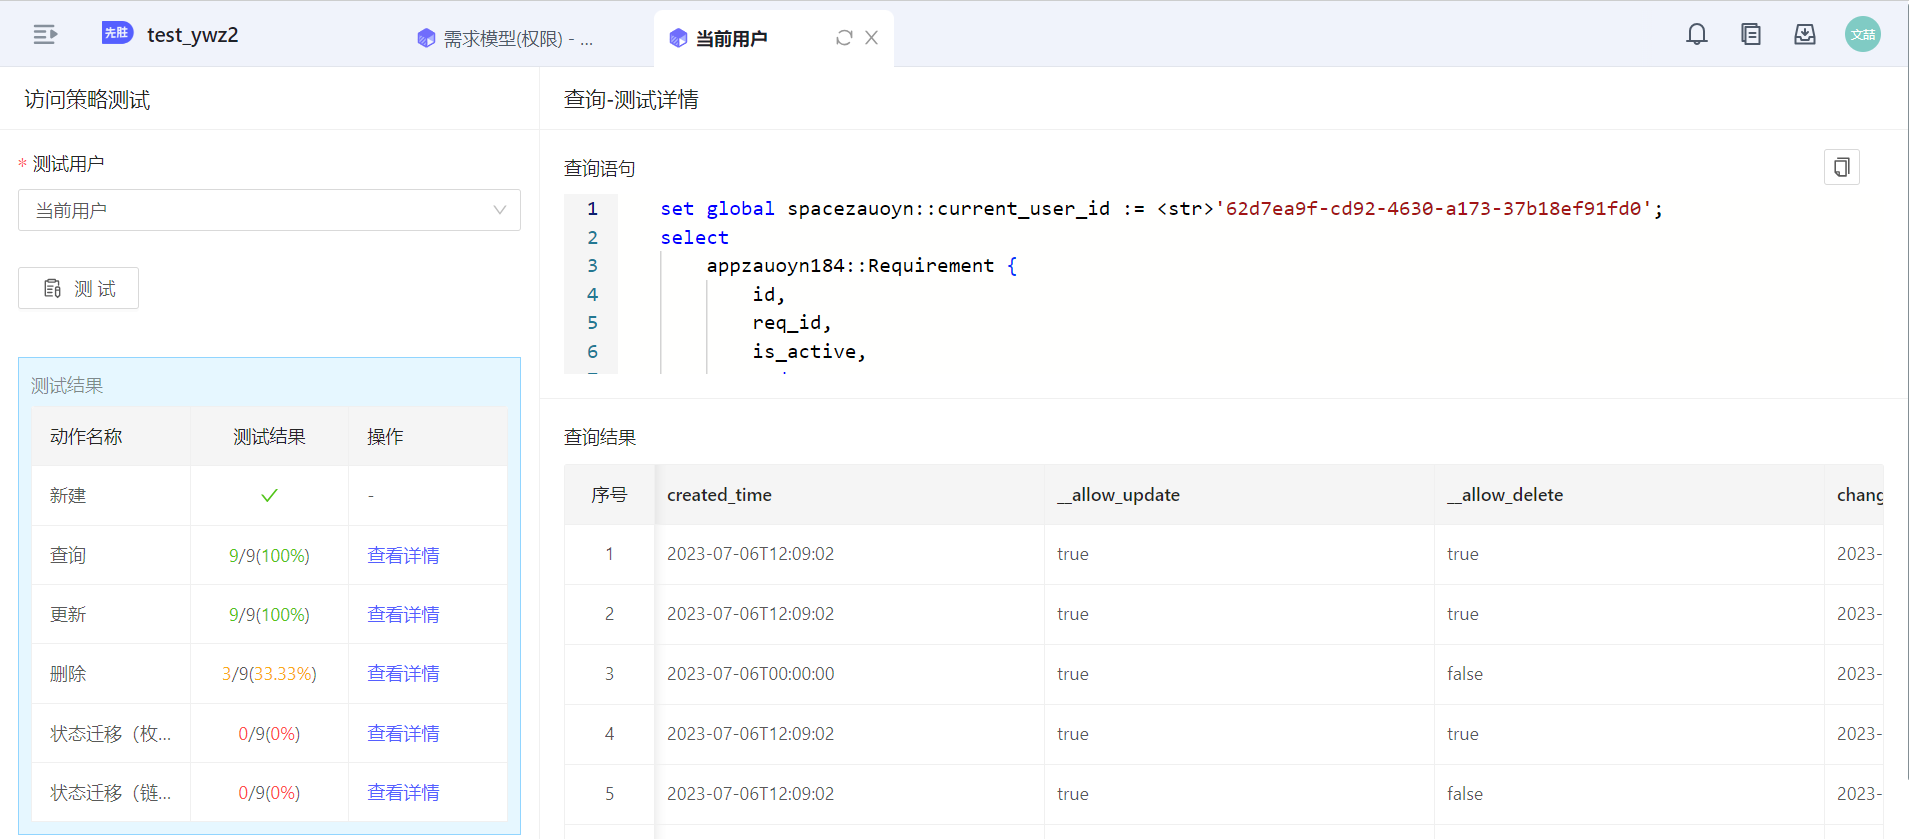Click _allow_update true in row 4
Viewport: 1909px width, 839px height.
pyautogui.click(x=1073, y=734)
